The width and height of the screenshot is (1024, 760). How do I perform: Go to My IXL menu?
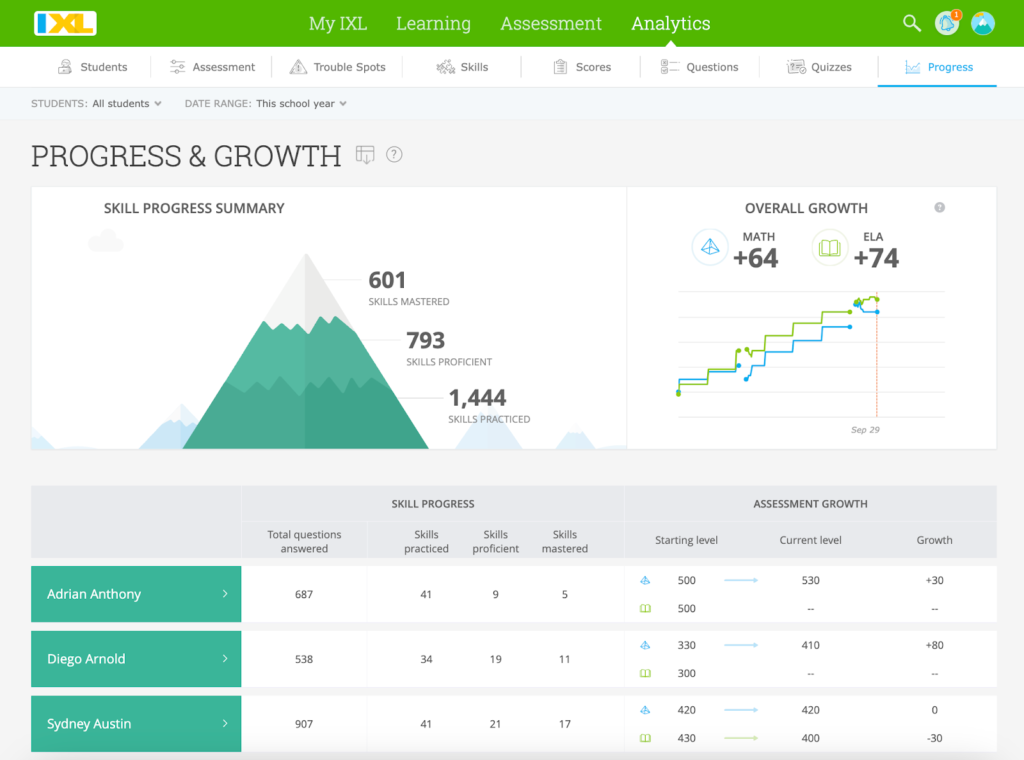click(338, 24)
